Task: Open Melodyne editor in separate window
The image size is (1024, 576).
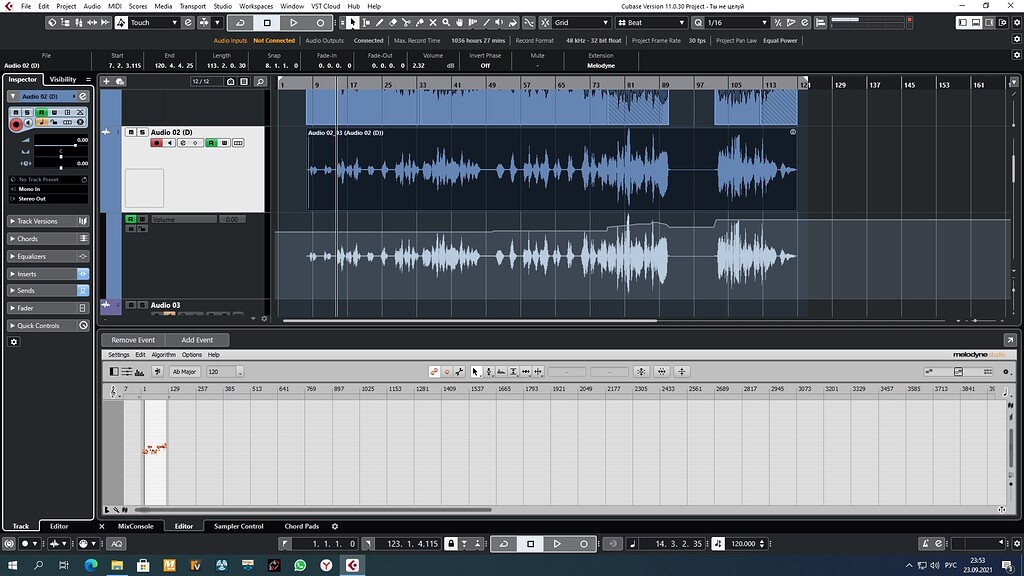Action: coord(1010,340)
